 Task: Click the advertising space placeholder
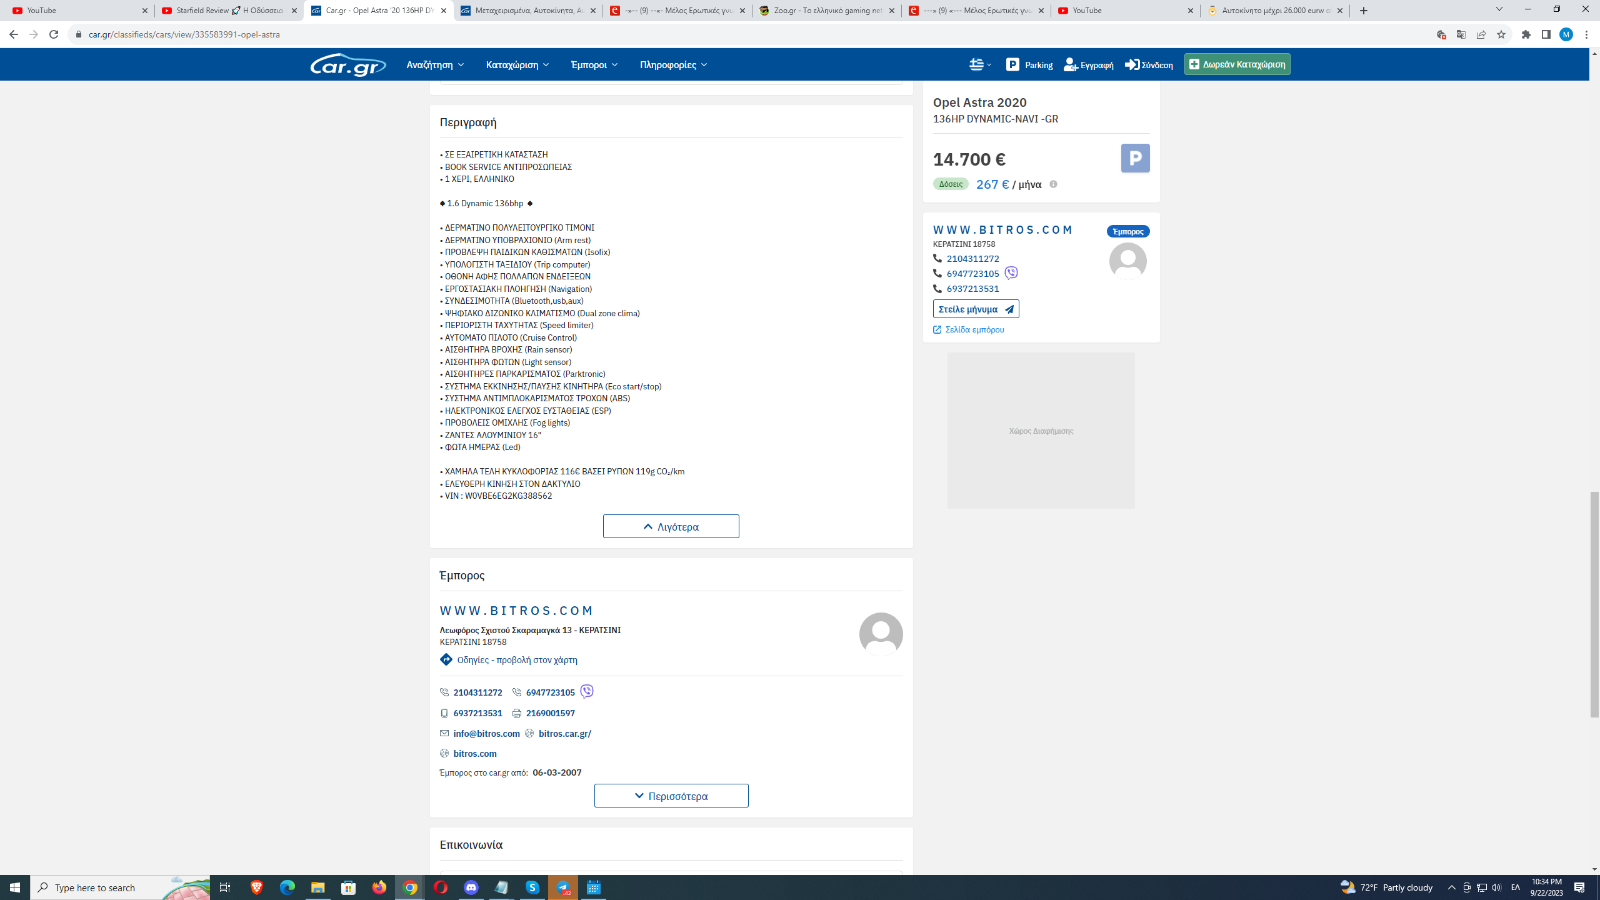pos(1041,430)
